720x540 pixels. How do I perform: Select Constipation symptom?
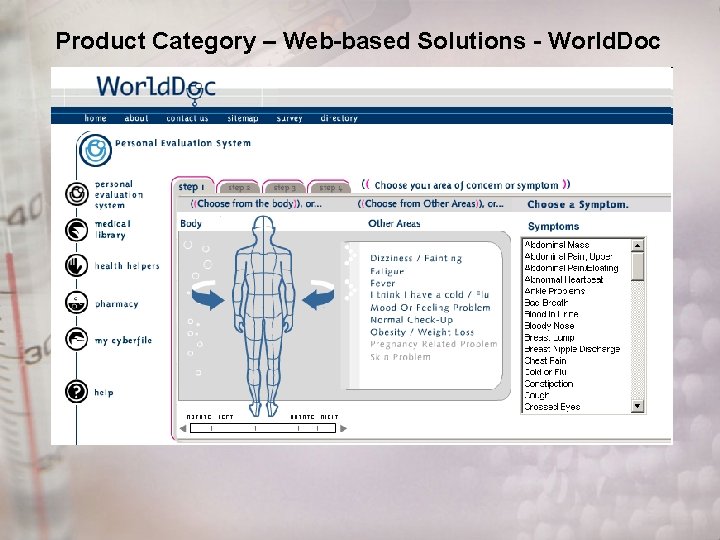549,383
